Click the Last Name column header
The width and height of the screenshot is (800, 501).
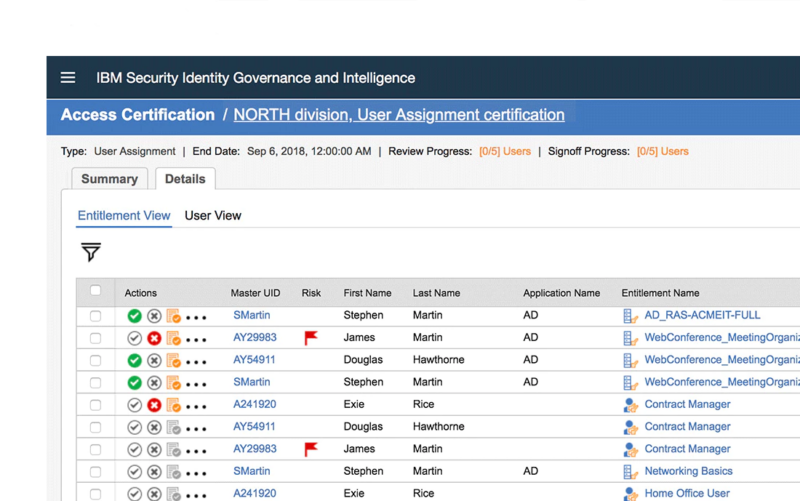coord(436,293)
